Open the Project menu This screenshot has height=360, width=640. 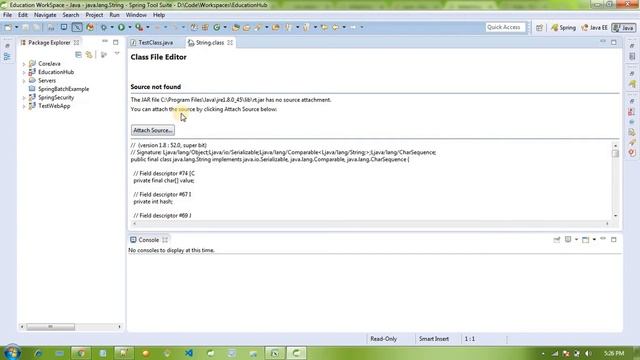[x=94, y=15]
